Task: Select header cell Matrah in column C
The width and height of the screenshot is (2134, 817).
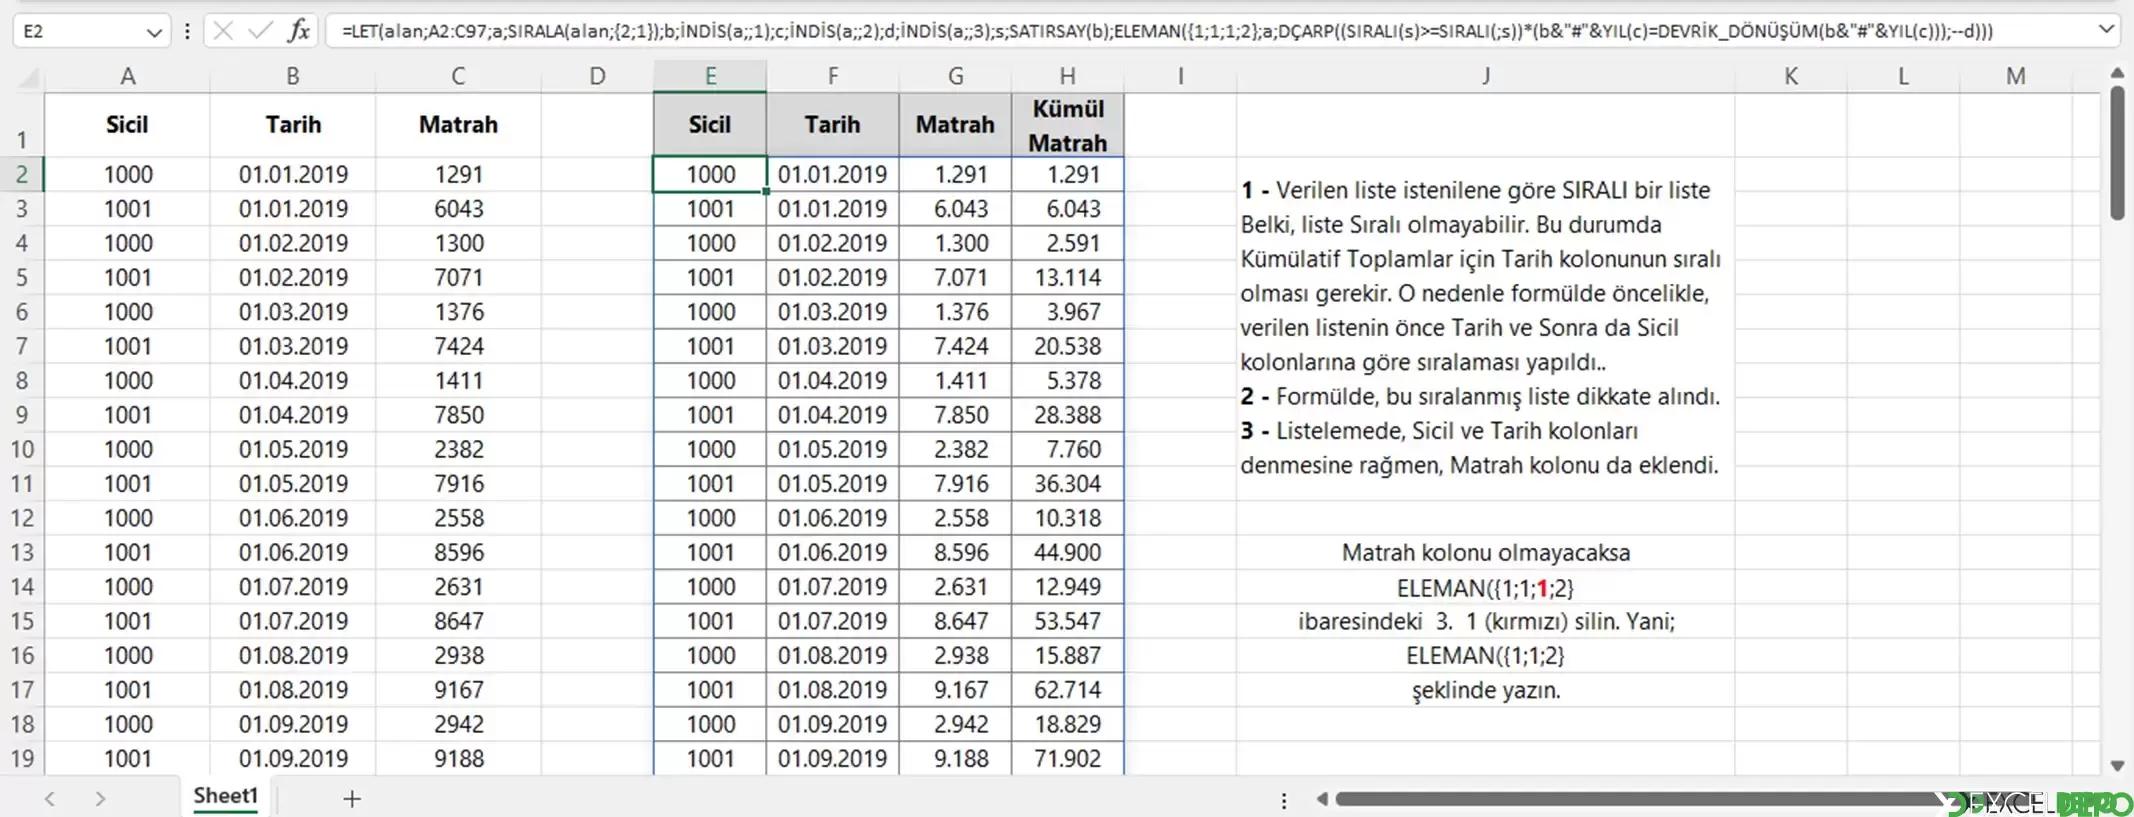Action: [x=458, y=125]
